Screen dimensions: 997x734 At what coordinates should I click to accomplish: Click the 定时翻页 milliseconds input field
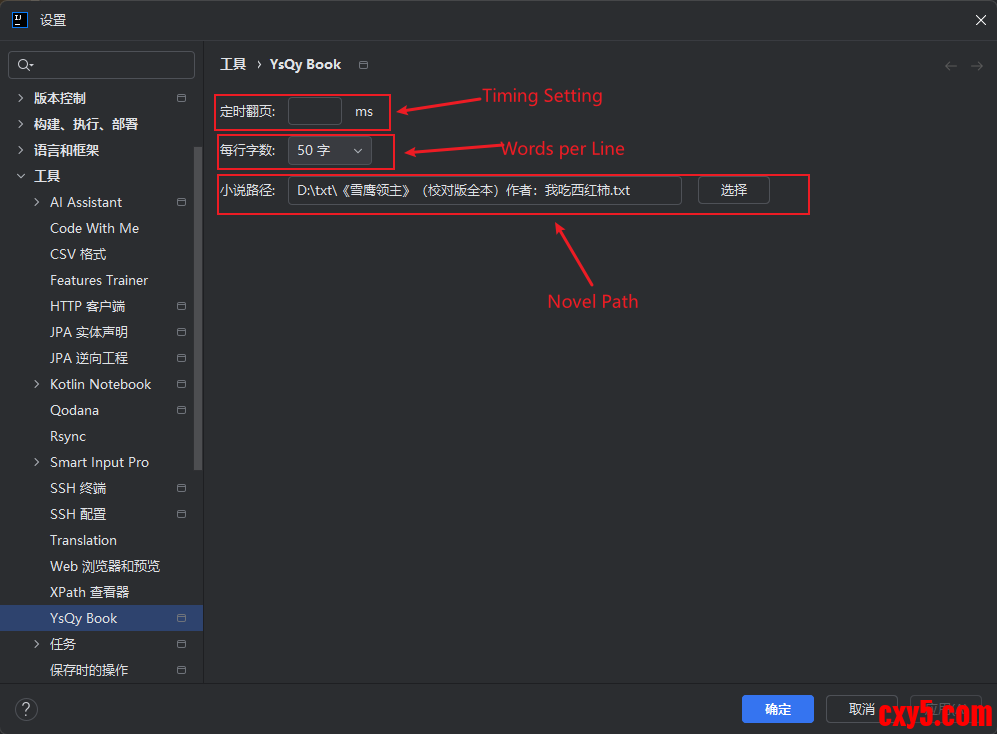coord(314,111)
